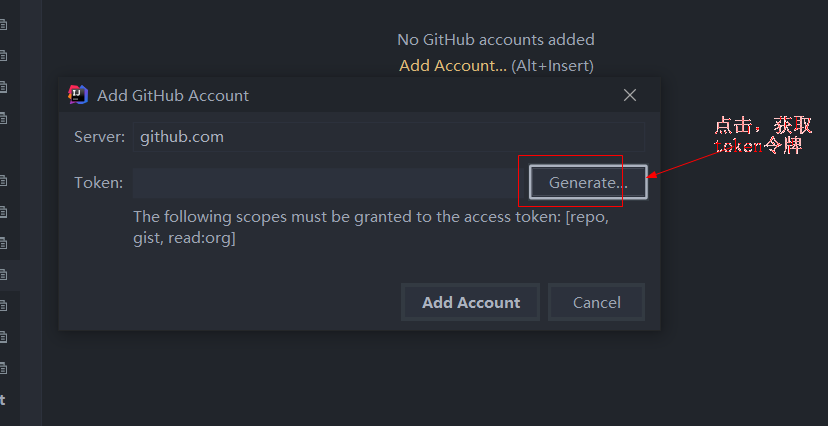Click the last sidebar row icon above bold 't'
Image resolution: width=828 pixels, height=426 pixels.
3,368
